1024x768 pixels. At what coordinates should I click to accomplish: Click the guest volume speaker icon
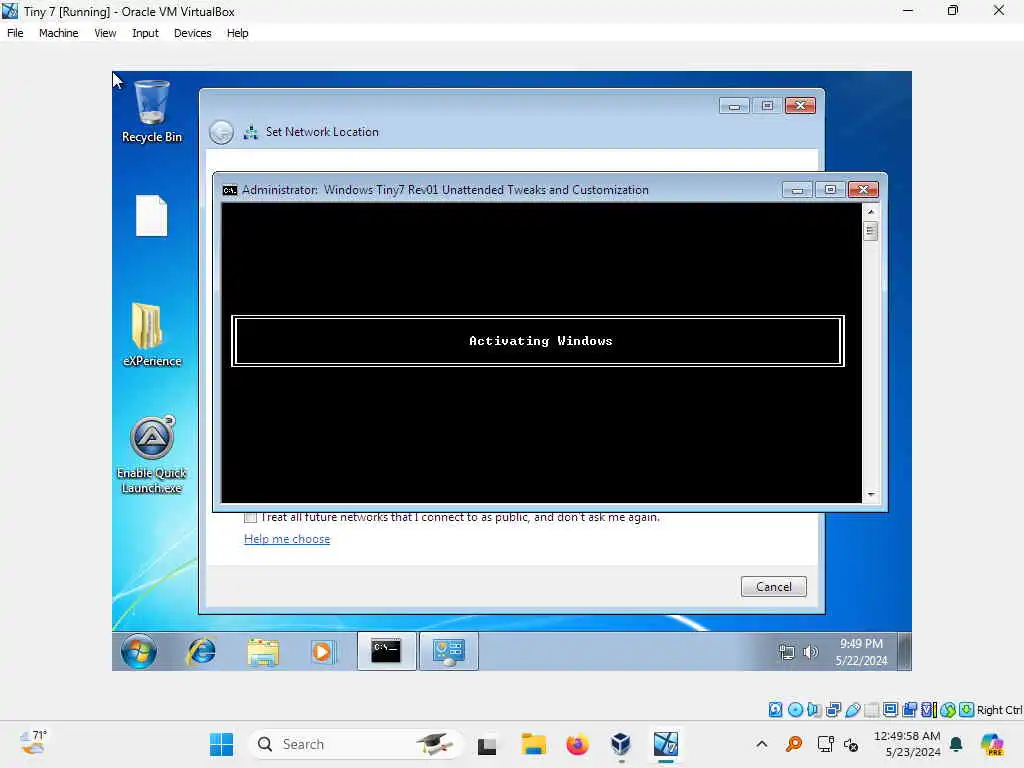click(810, 652)
